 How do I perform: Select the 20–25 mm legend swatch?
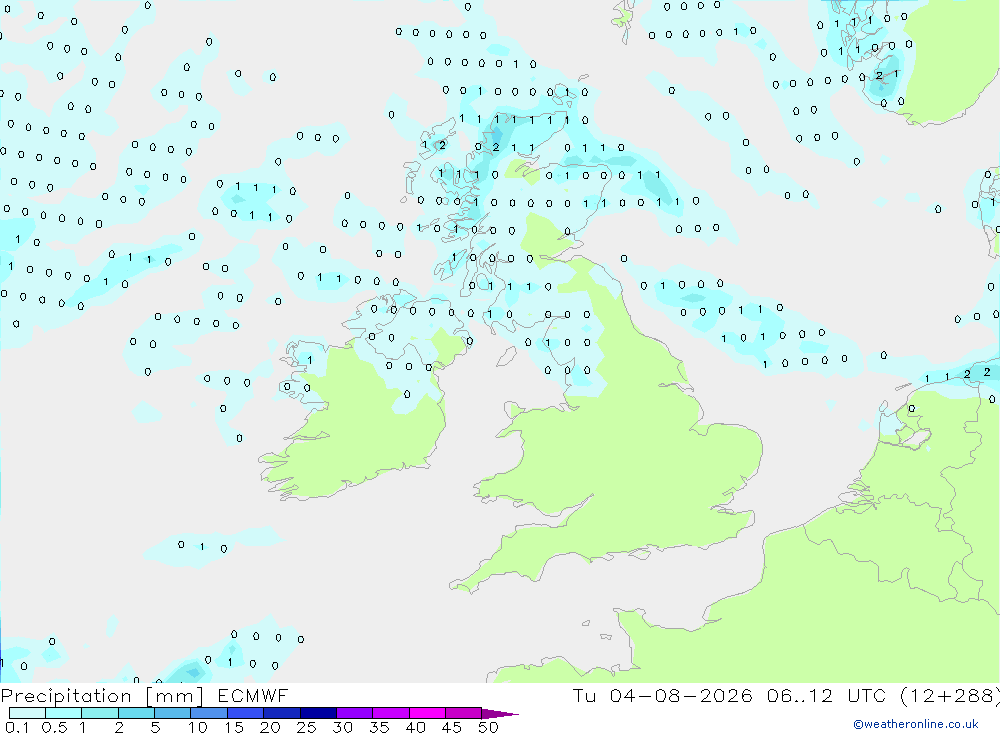point(281,713)
